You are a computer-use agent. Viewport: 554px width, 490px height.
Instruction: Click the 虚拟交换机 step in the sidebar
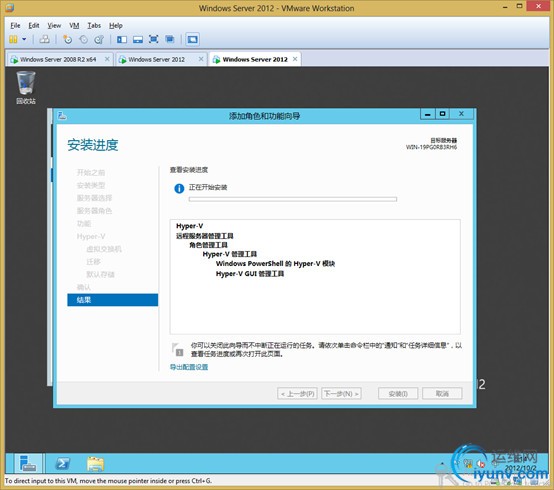tap(104, 249)
